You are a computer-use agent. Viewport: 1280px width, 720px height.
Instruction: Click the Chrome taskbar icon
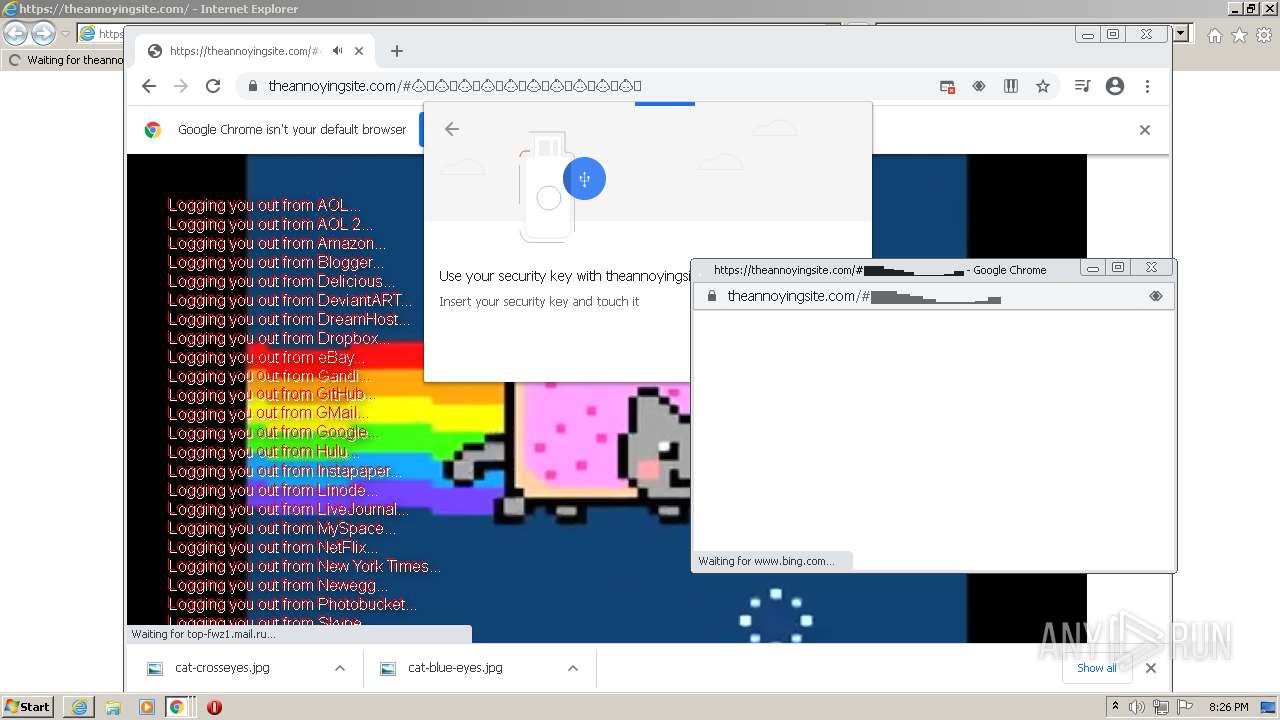point(177,707)
